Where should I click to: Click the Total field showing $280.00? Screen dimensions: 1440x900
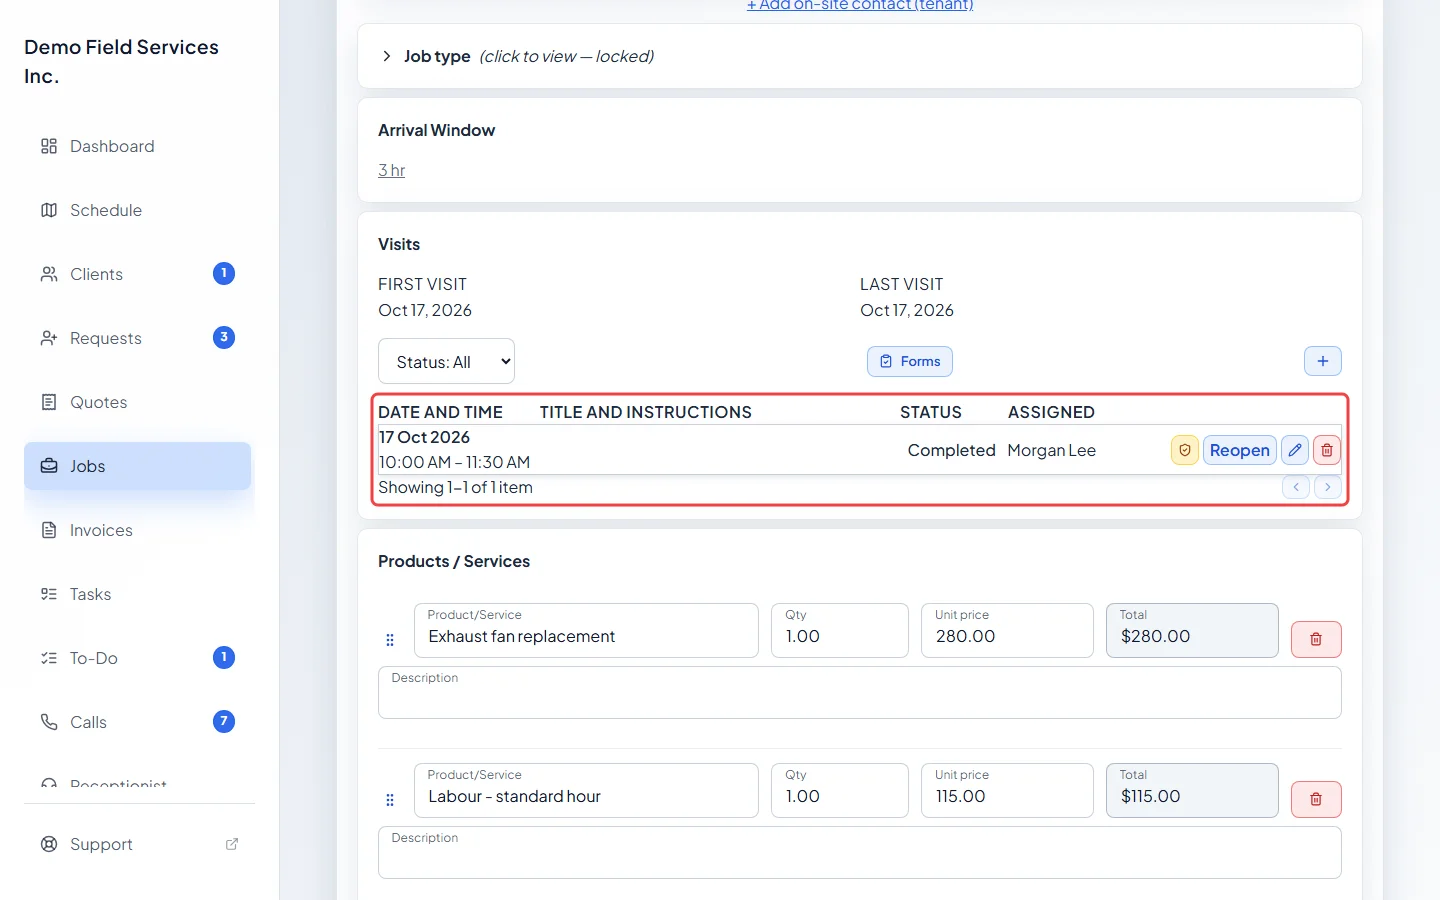1192,630
